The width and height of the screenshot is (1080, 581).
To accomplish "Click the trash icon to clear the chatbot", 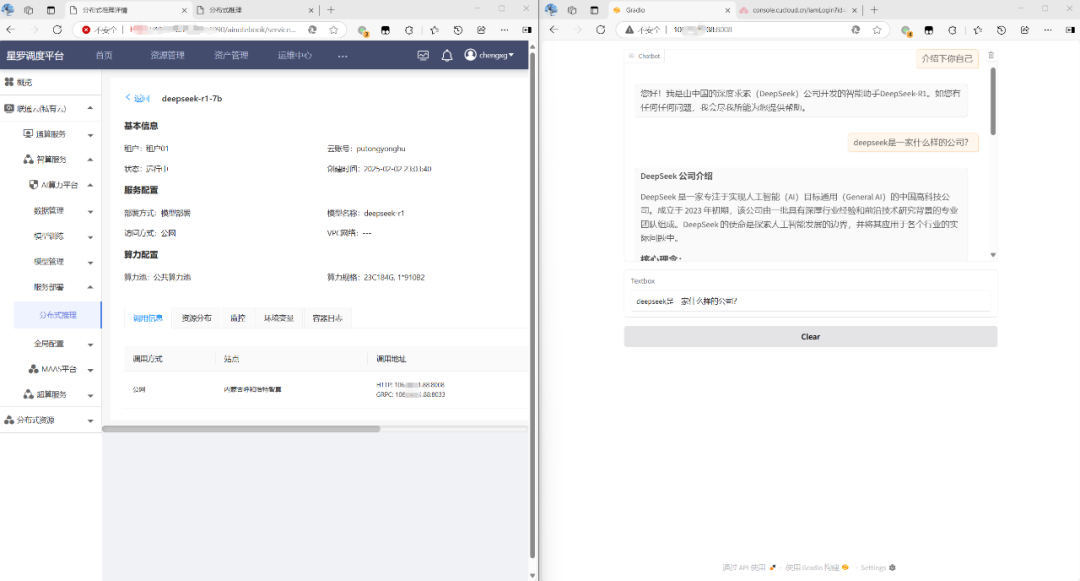I will point(991,55).
